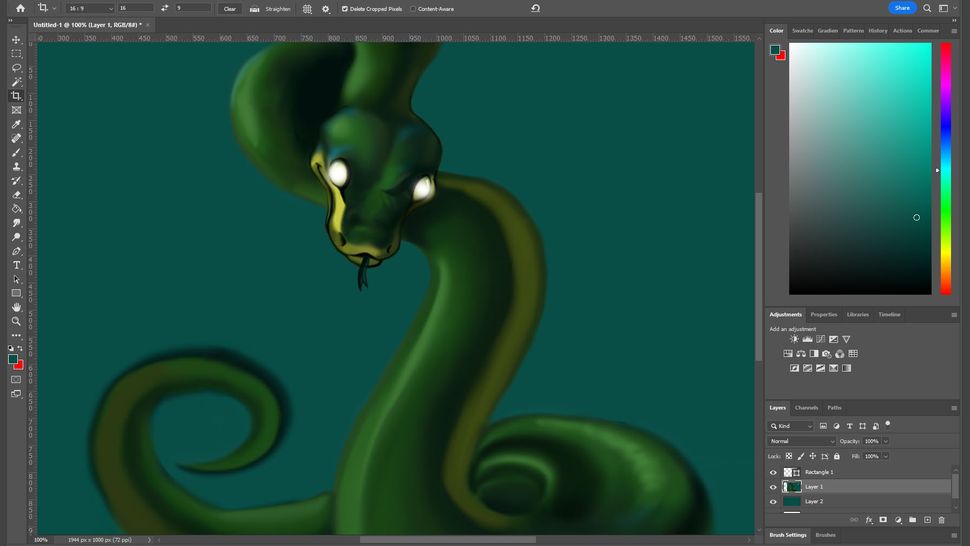Open the Normal blend mode dropdown

[x=802, y=441]
